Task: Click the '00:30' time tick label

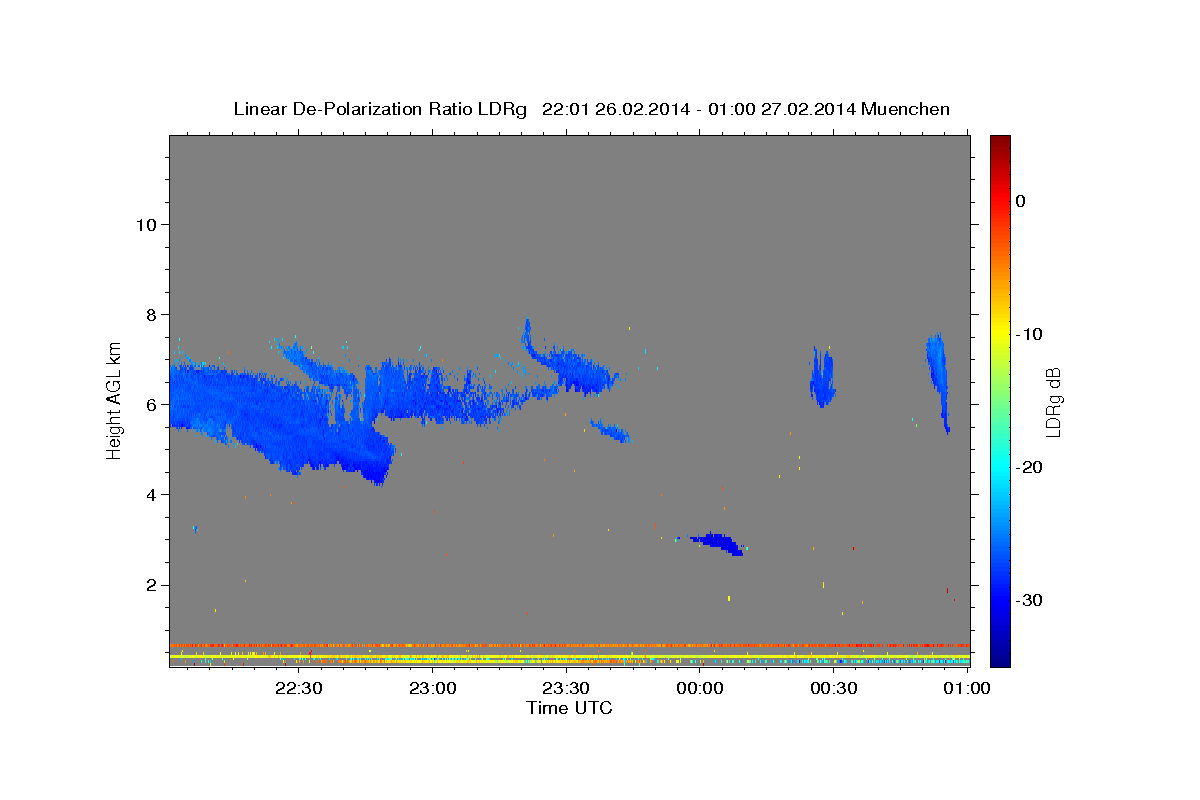Action: (x=834, y=688)
